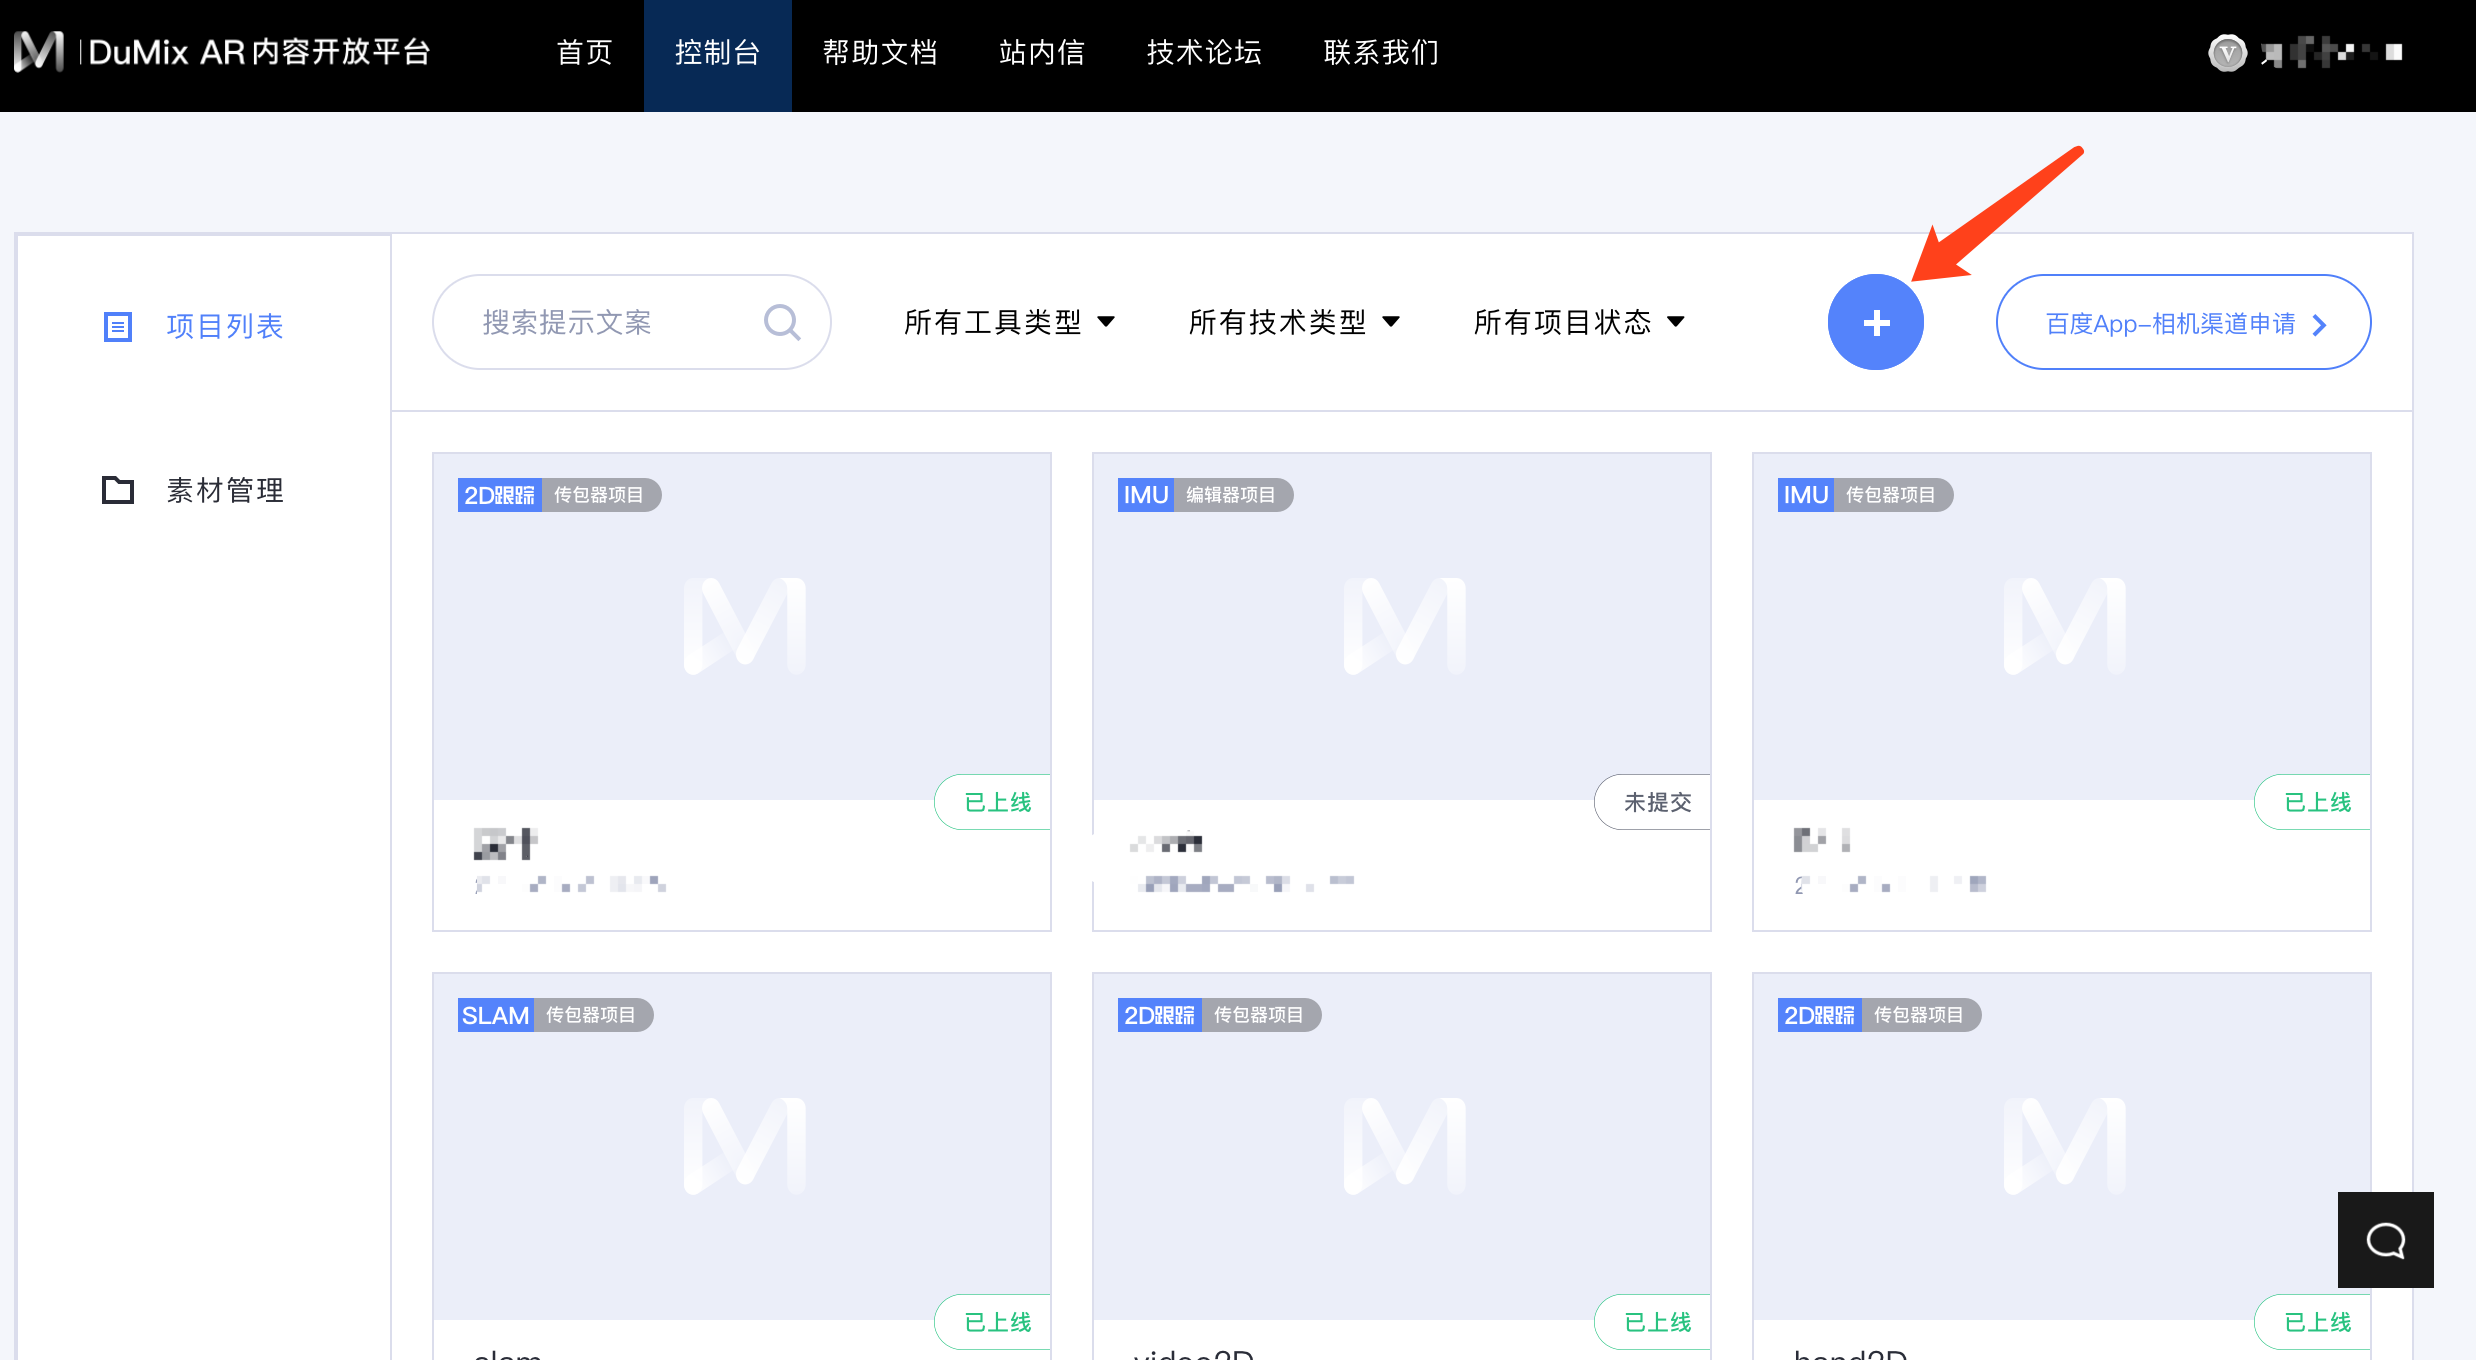Image resolution: width=2476 pixels, height=1360 pixels.
Task: Open the IMU 编辑器项目 card thumbnail
Action: click(x=1401, y=625)
